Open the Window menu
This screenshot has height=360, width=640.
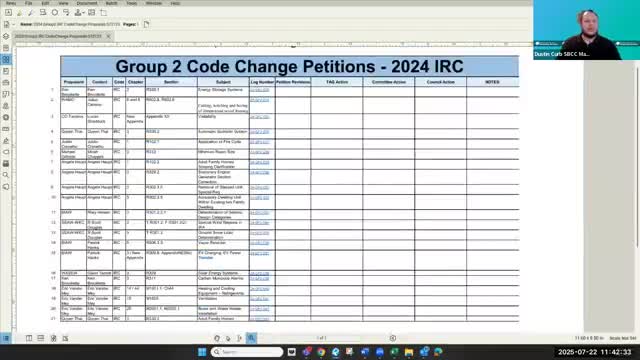[x=154, y=3]
